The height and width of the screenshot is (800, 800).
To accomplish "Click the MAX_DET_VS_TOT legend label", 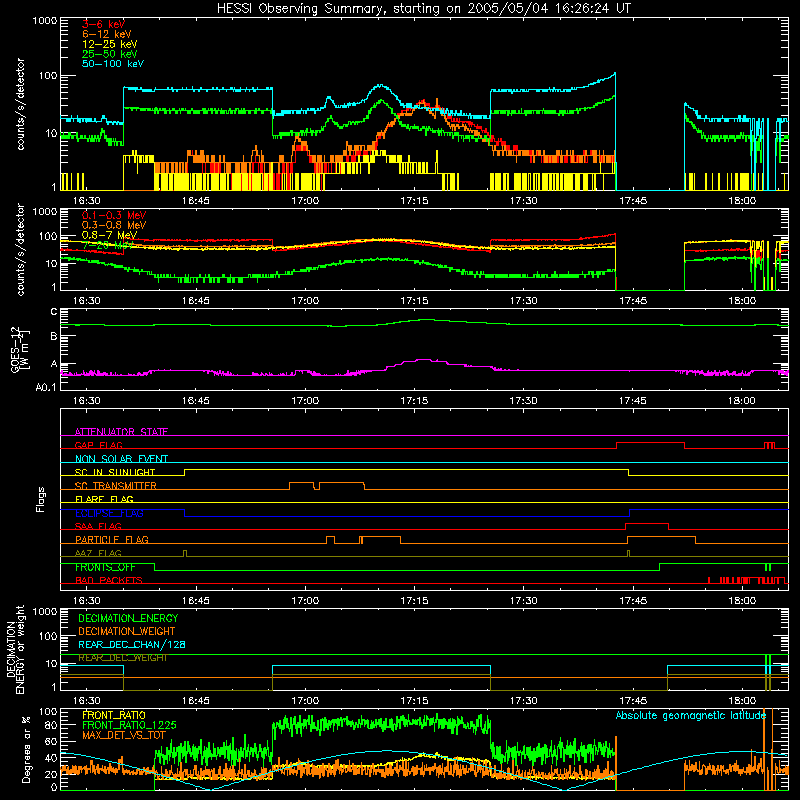I will 124,735.
